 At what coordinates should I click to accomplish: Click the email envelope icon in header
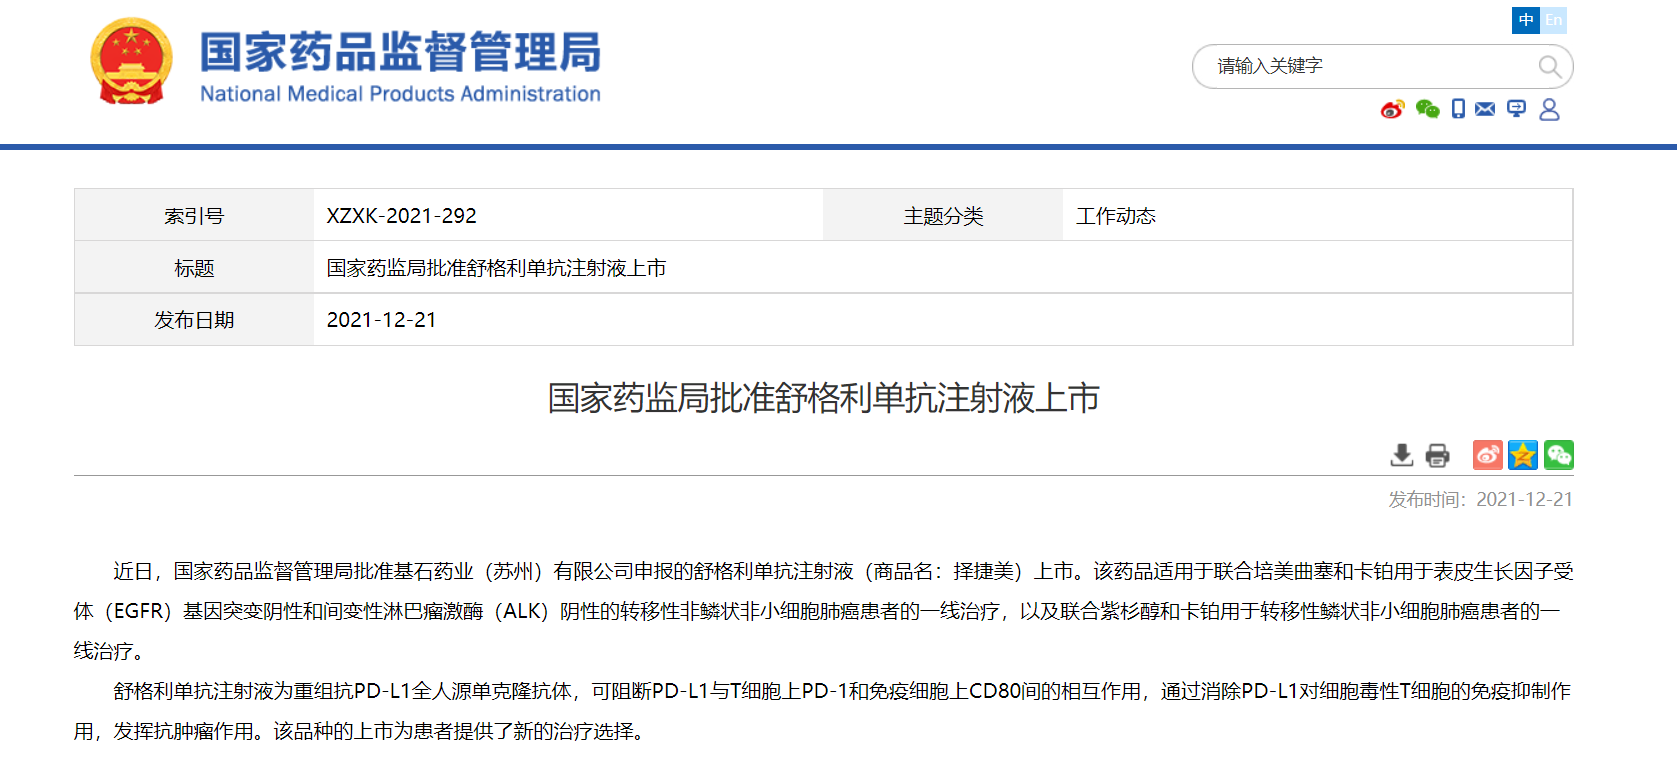[1485, 109]
